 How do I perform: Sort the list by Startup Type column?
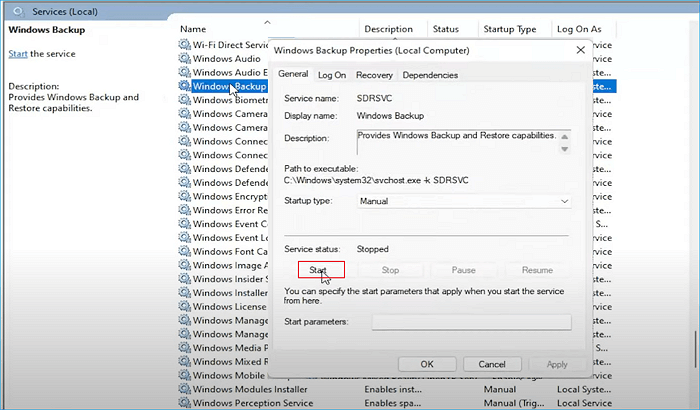pyautogui.click(x=510, y=30)
